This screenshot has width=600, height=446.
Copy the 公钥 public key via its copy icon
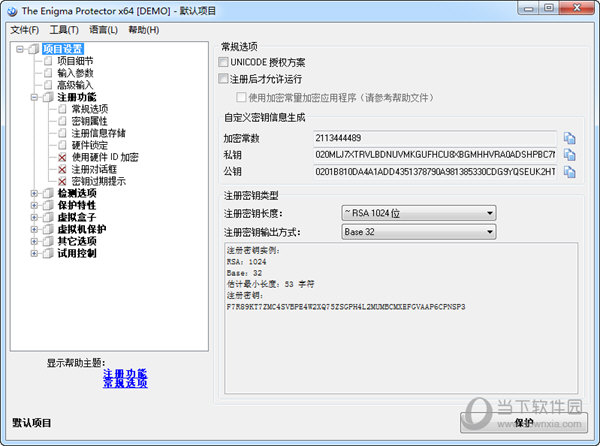569,172
